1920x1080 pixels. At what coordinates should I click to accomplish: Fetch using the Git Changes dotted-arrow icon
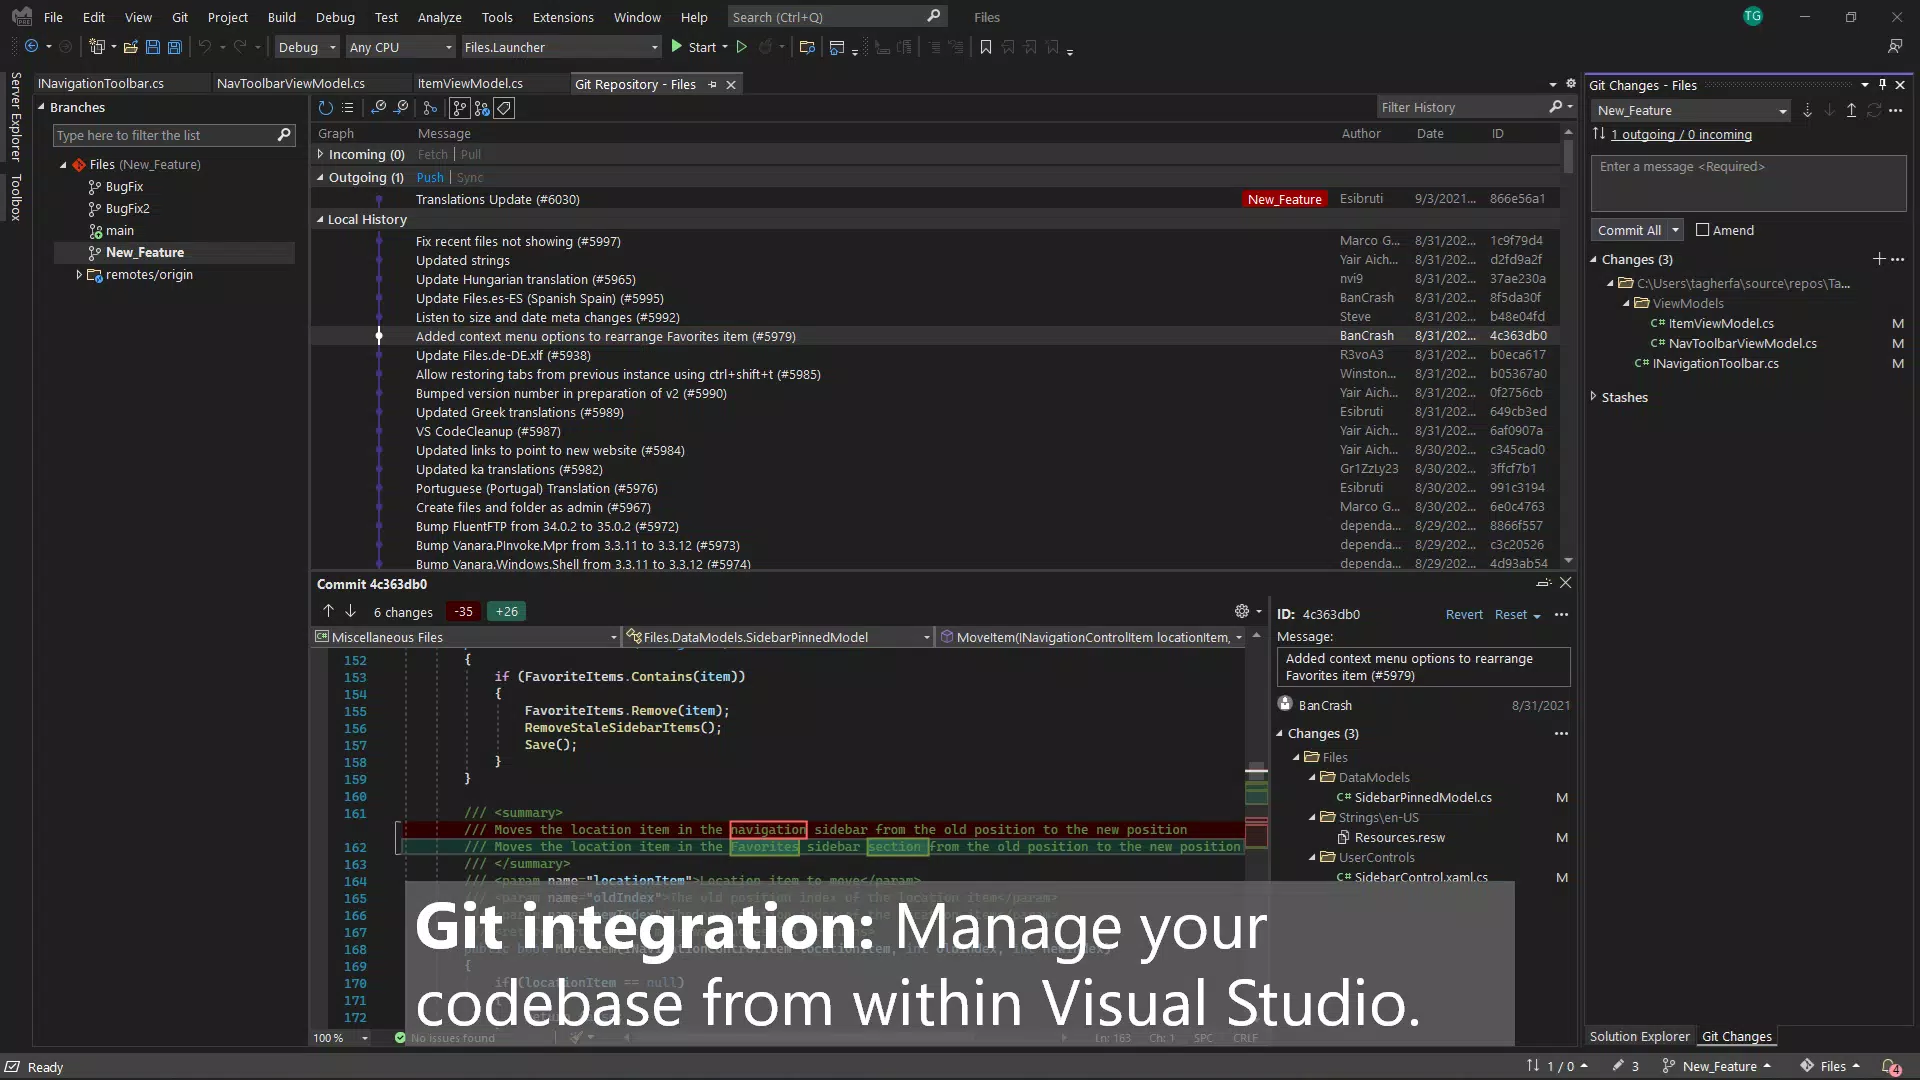coord(1807,111)
